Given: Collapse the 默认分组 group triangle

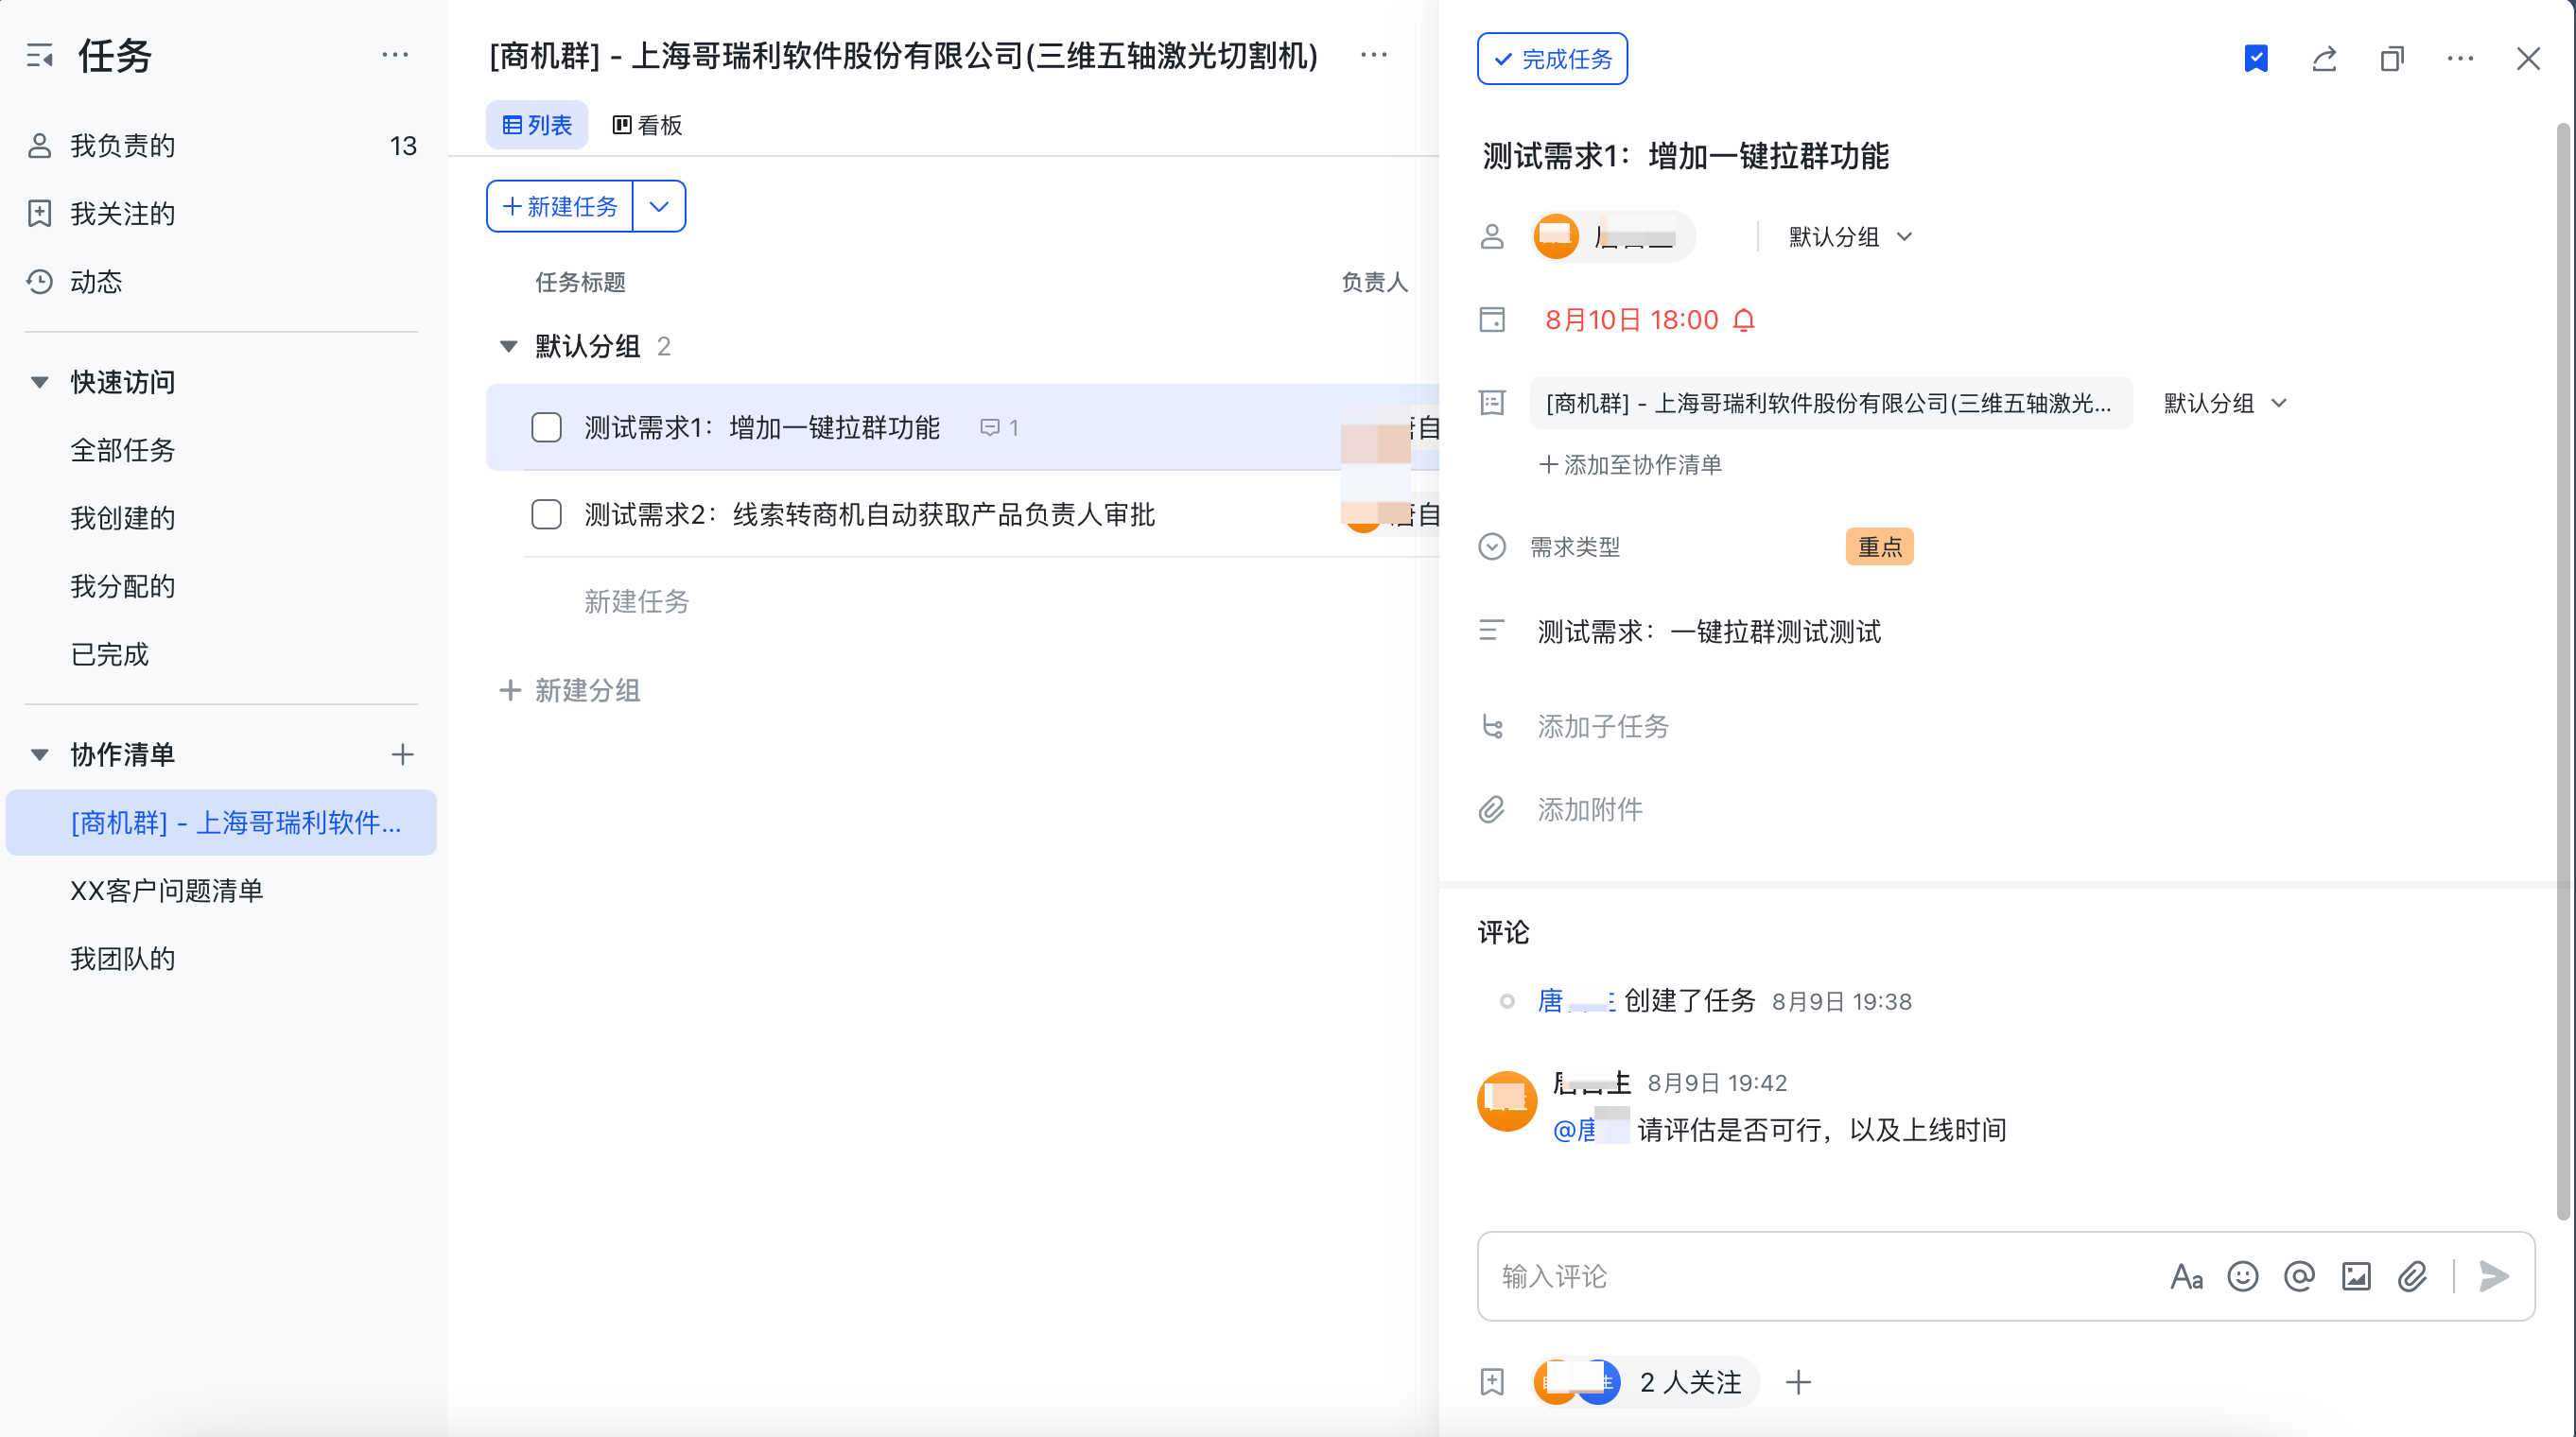Looking at the screenshot, I should [x=508, y=346].
